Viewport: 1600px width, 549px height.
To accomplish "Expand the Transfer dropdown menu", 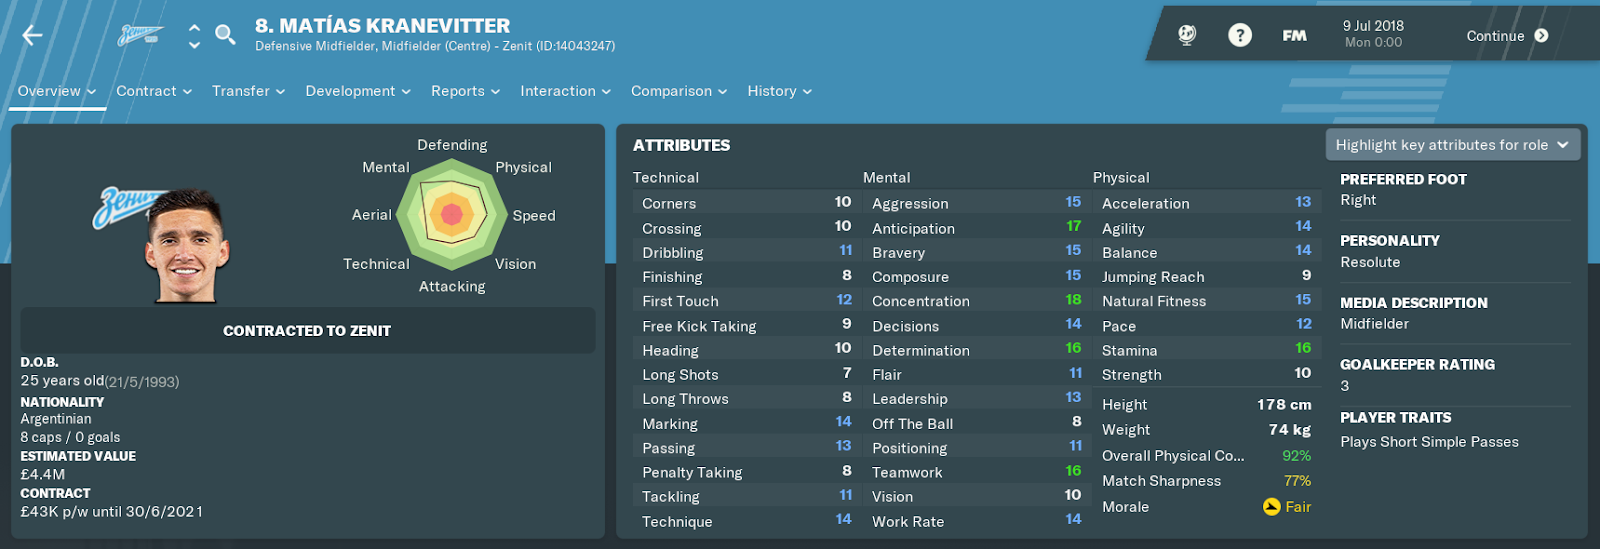I will pyautogui.click(x=248, y=91).
